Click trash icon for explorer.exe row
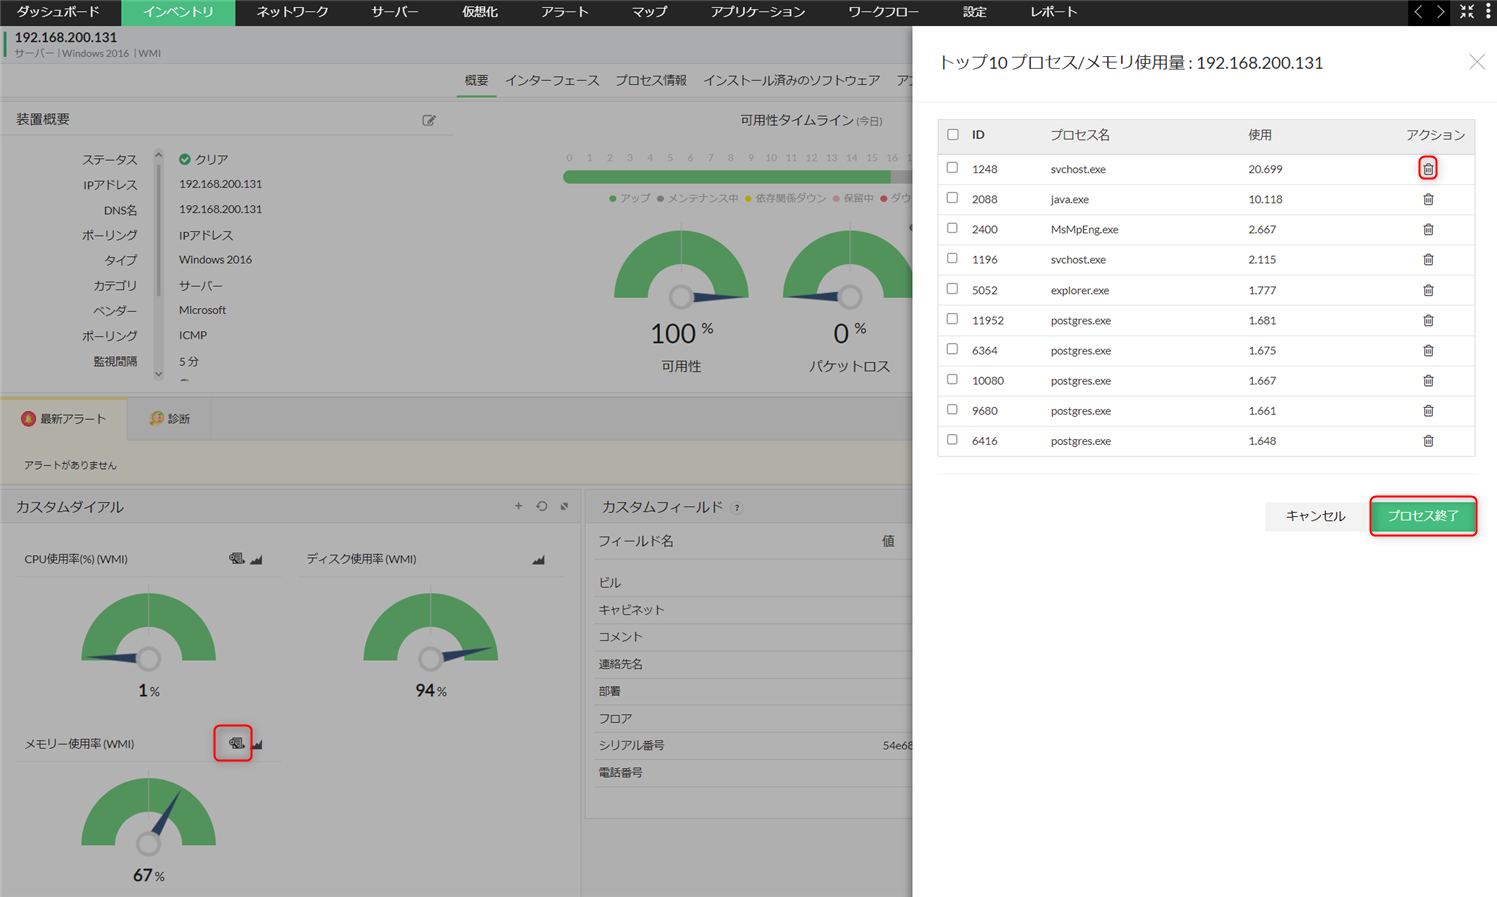 (x=1427, y=290)
